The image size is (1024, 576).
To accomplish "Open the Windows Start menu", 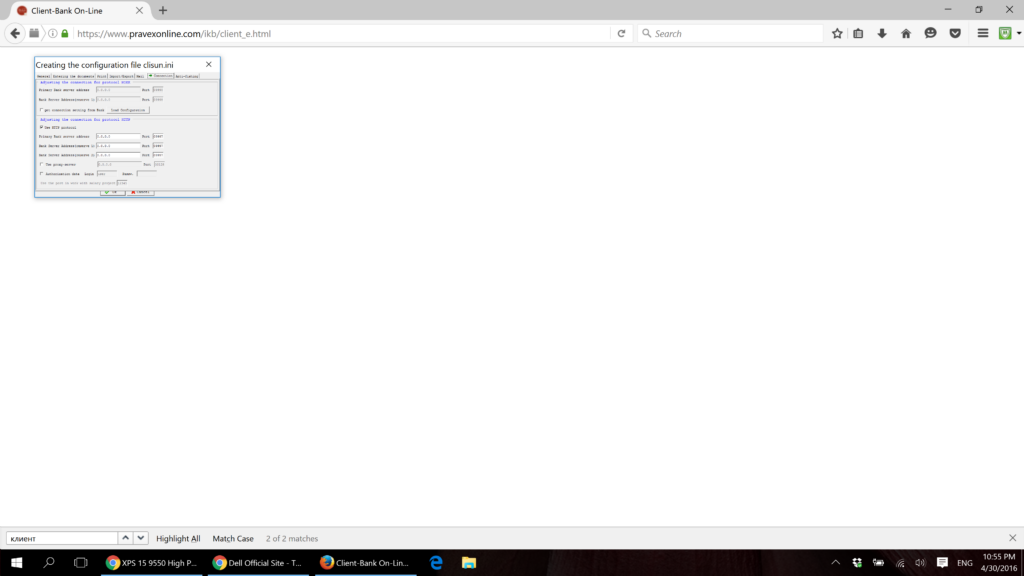I will tap(16, 562).
